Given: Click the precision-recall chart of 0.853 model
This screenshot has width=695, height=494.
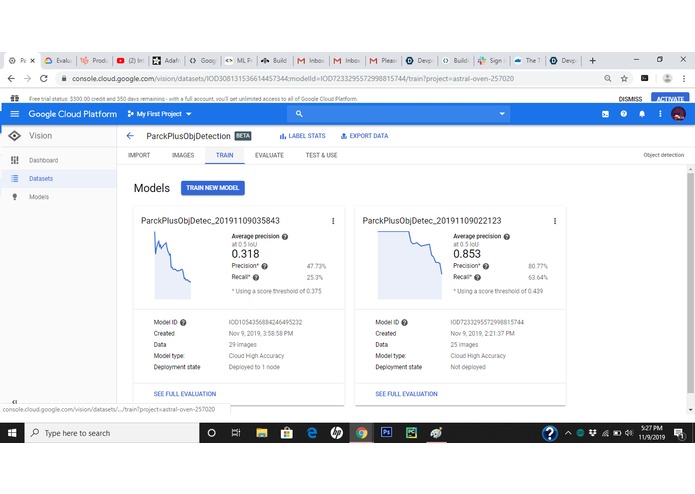Looking at the screenshot, I should pyautogui.click(x=410, y=265).
